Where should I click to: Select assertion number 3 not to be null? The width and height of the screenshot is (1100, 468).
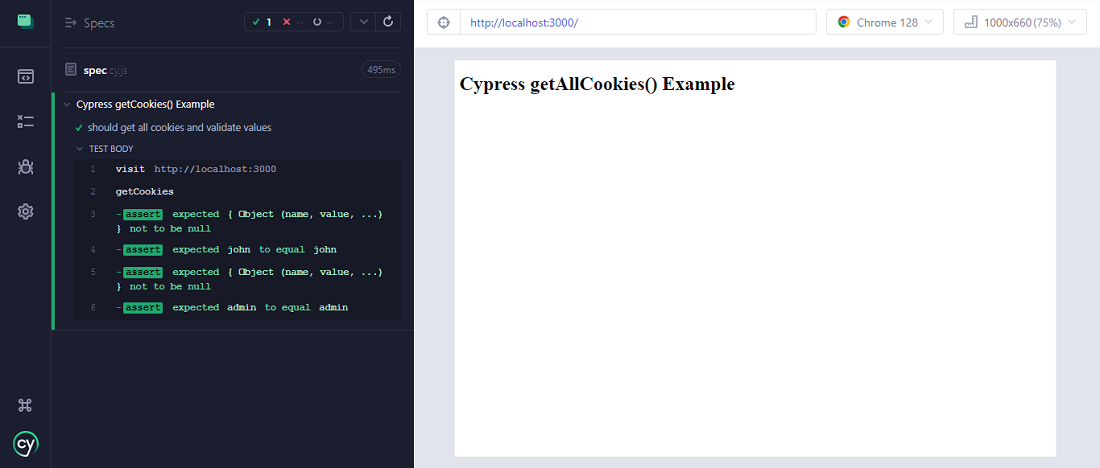[238, 221]
